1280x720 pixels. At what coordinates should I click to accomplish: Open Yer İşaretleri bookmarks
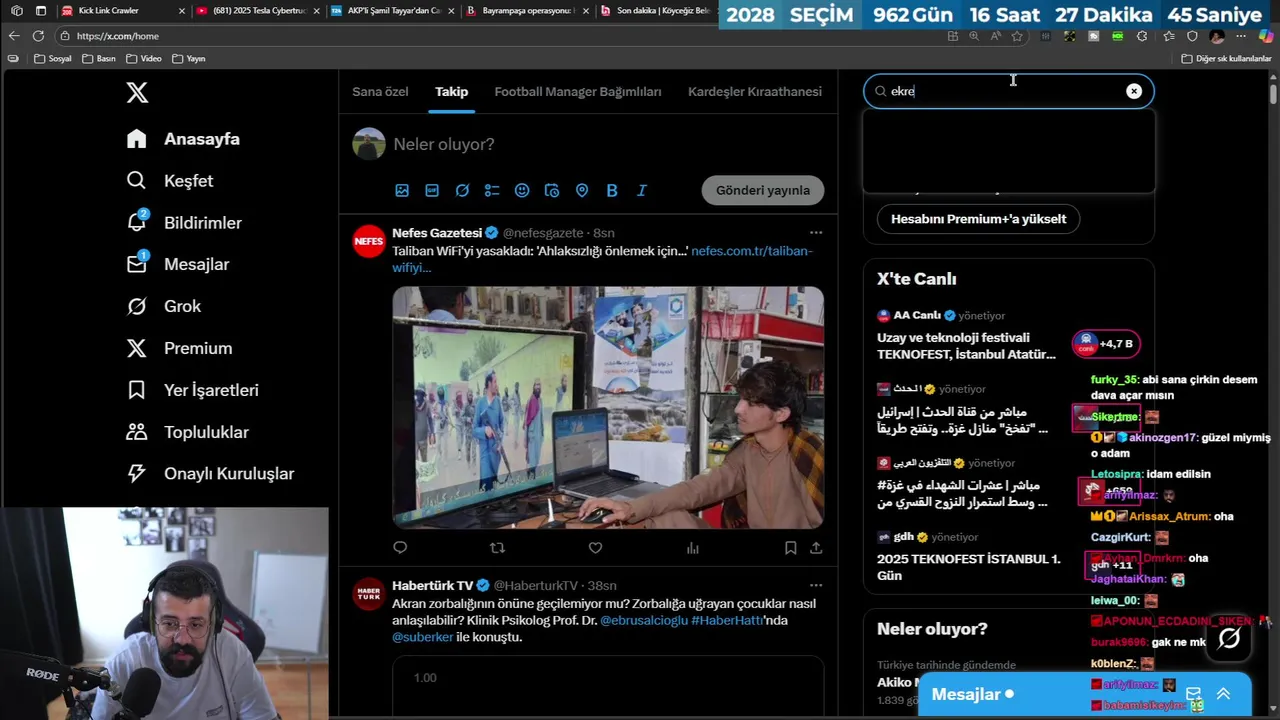coord(192,390)
